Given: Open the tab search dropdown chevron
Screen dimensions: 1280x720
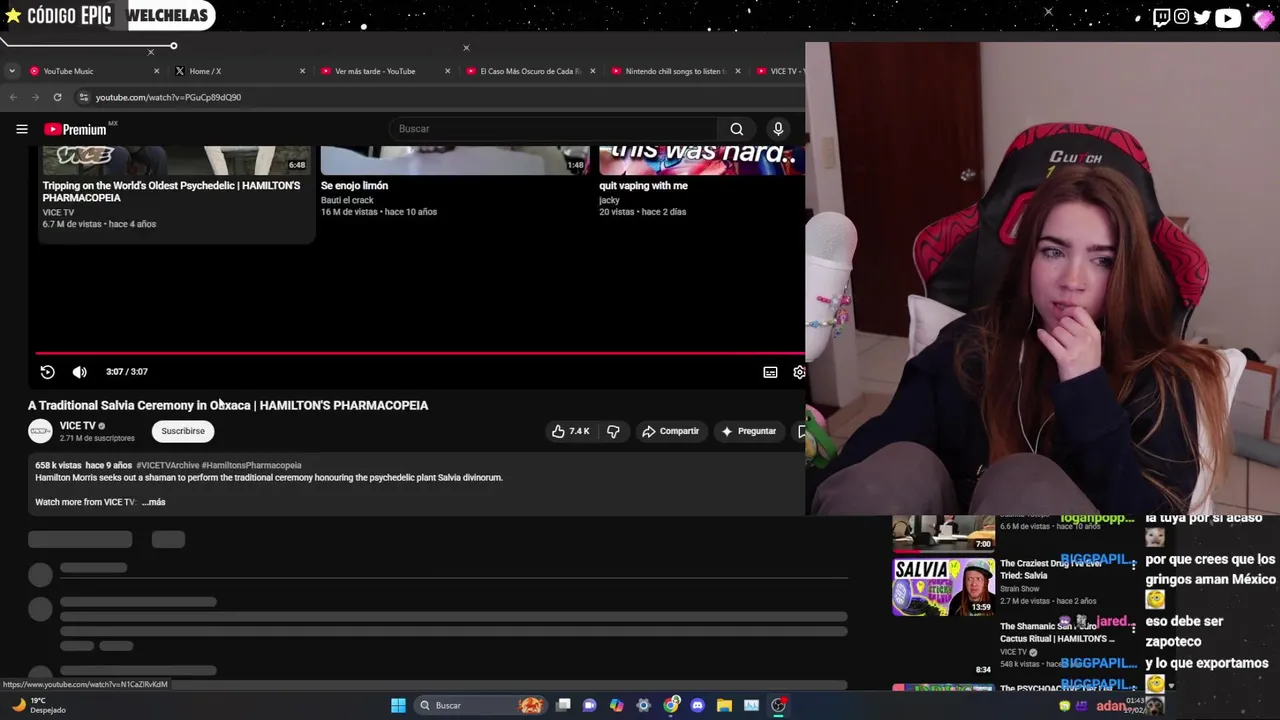Looking at the screenshot, I should pos(11,71).
